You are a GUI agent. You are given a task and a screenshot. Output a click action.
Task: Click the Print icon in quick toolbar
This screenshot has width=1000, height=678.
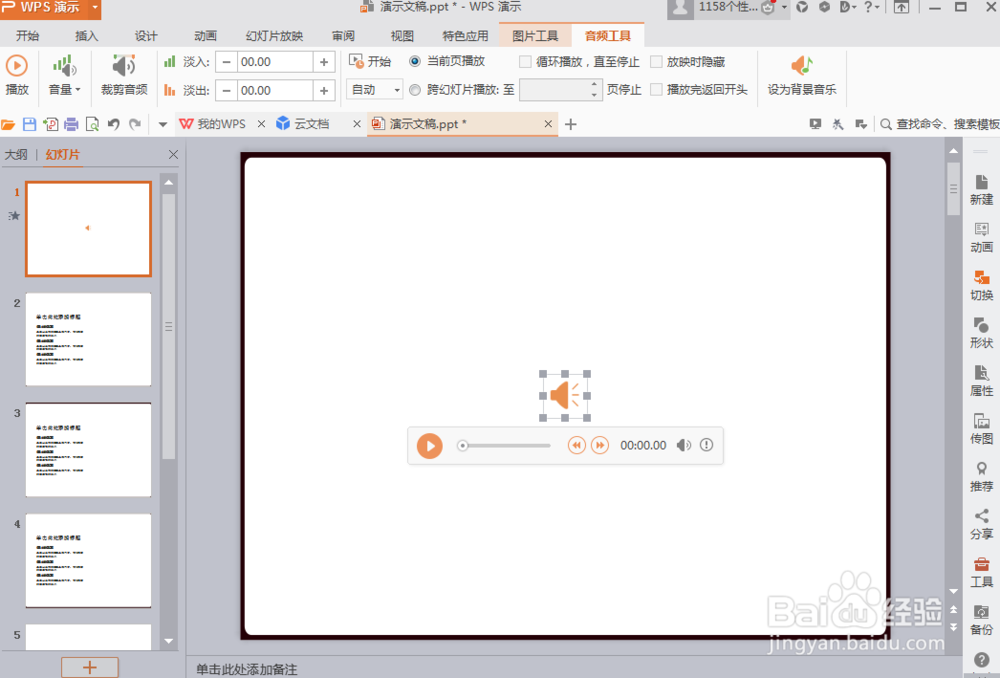click(71, 124)
